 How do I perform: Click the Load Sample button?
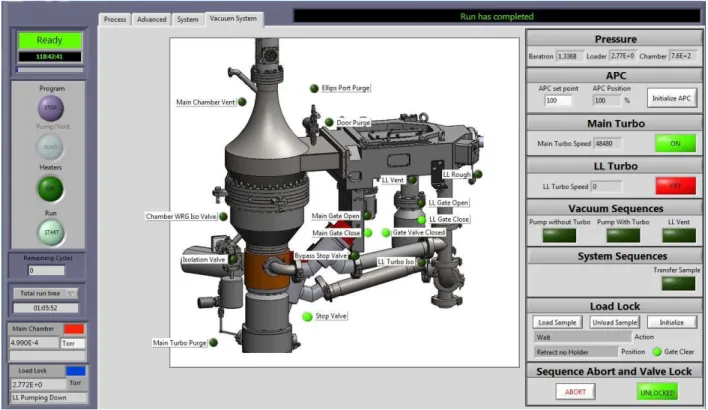pos(557,322)
